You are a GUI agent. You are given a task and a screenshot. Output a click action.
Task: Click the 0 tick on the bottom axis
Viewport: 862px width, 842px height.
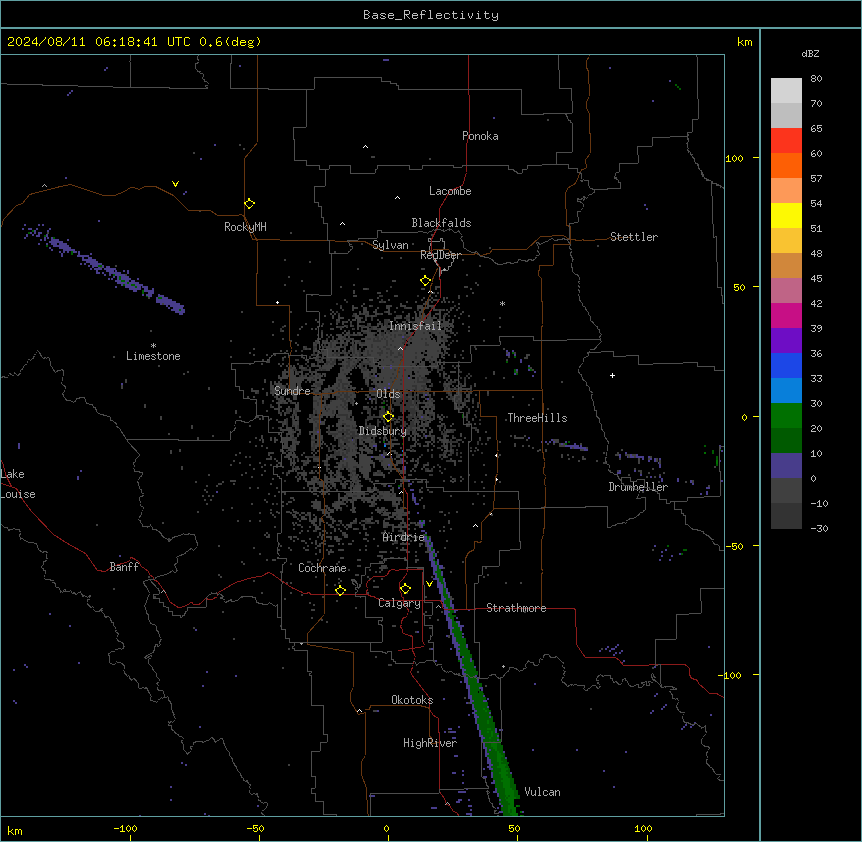(386, 828)
